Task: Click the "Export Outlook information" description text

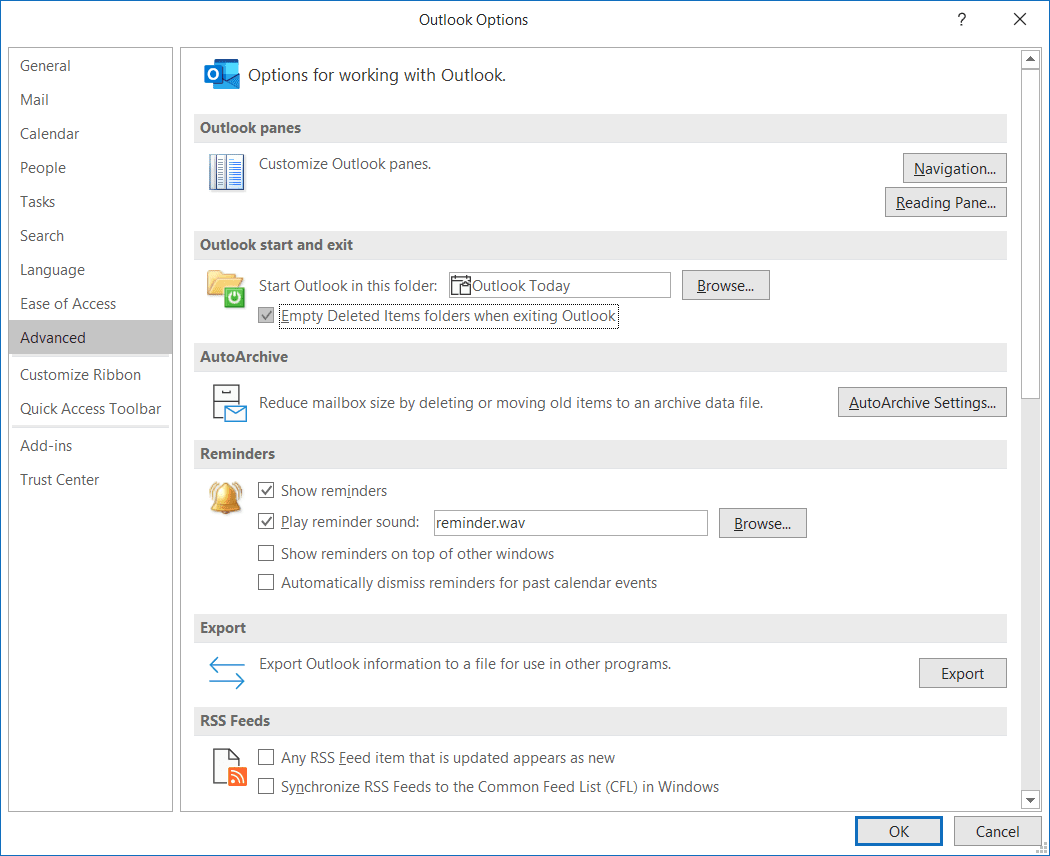Action: (465, 664)
